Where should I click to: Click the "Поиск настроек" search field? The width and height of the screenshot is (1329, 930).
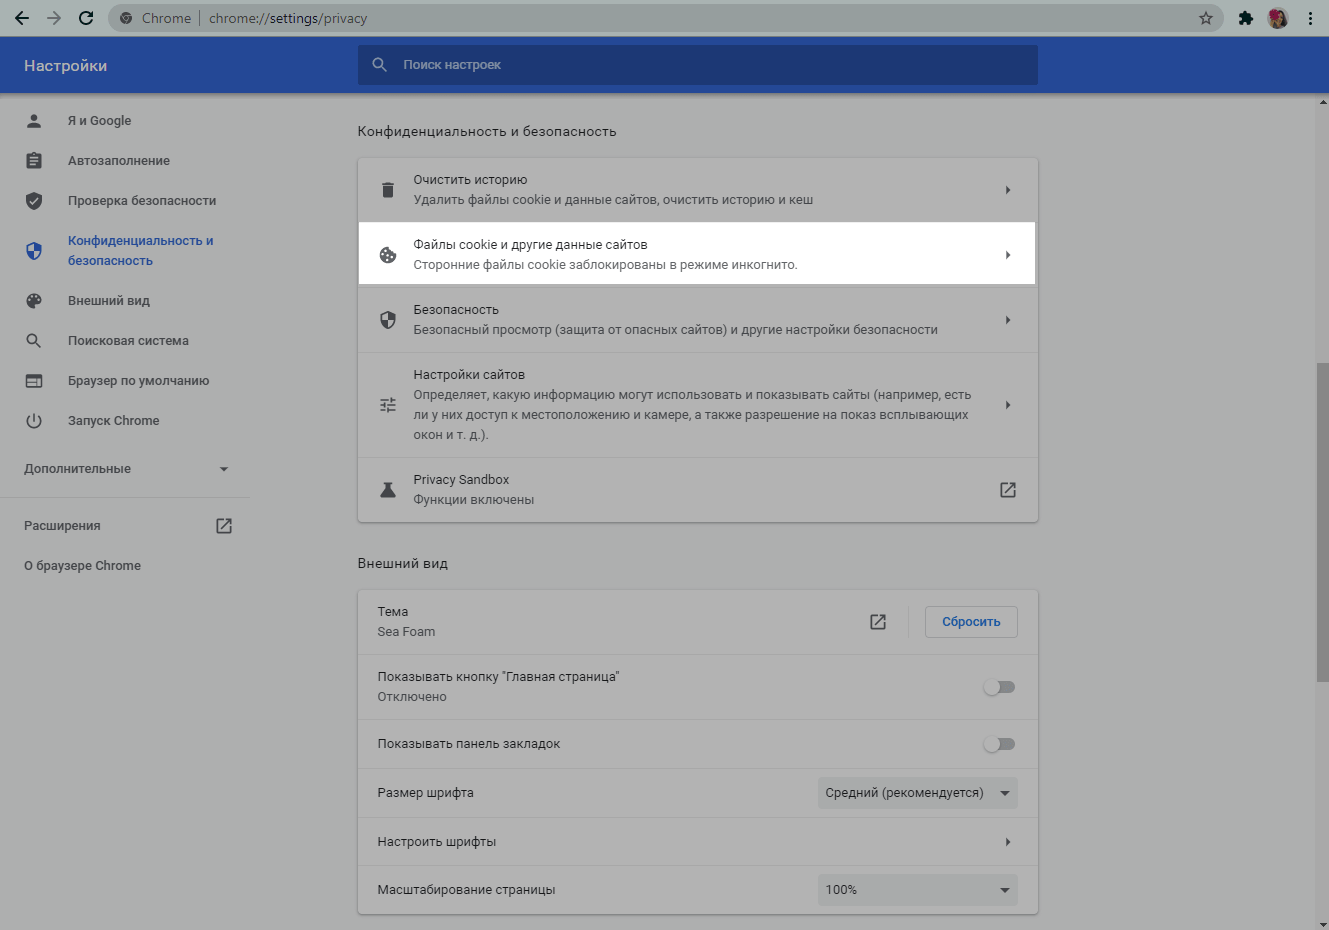[x=697, y=65]
